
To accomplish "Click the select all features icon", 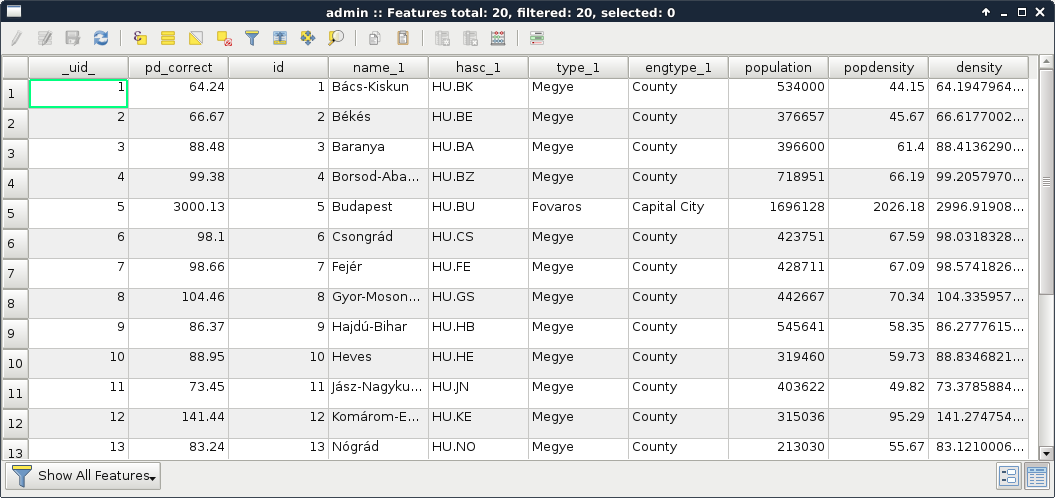I will coord(168,38).
